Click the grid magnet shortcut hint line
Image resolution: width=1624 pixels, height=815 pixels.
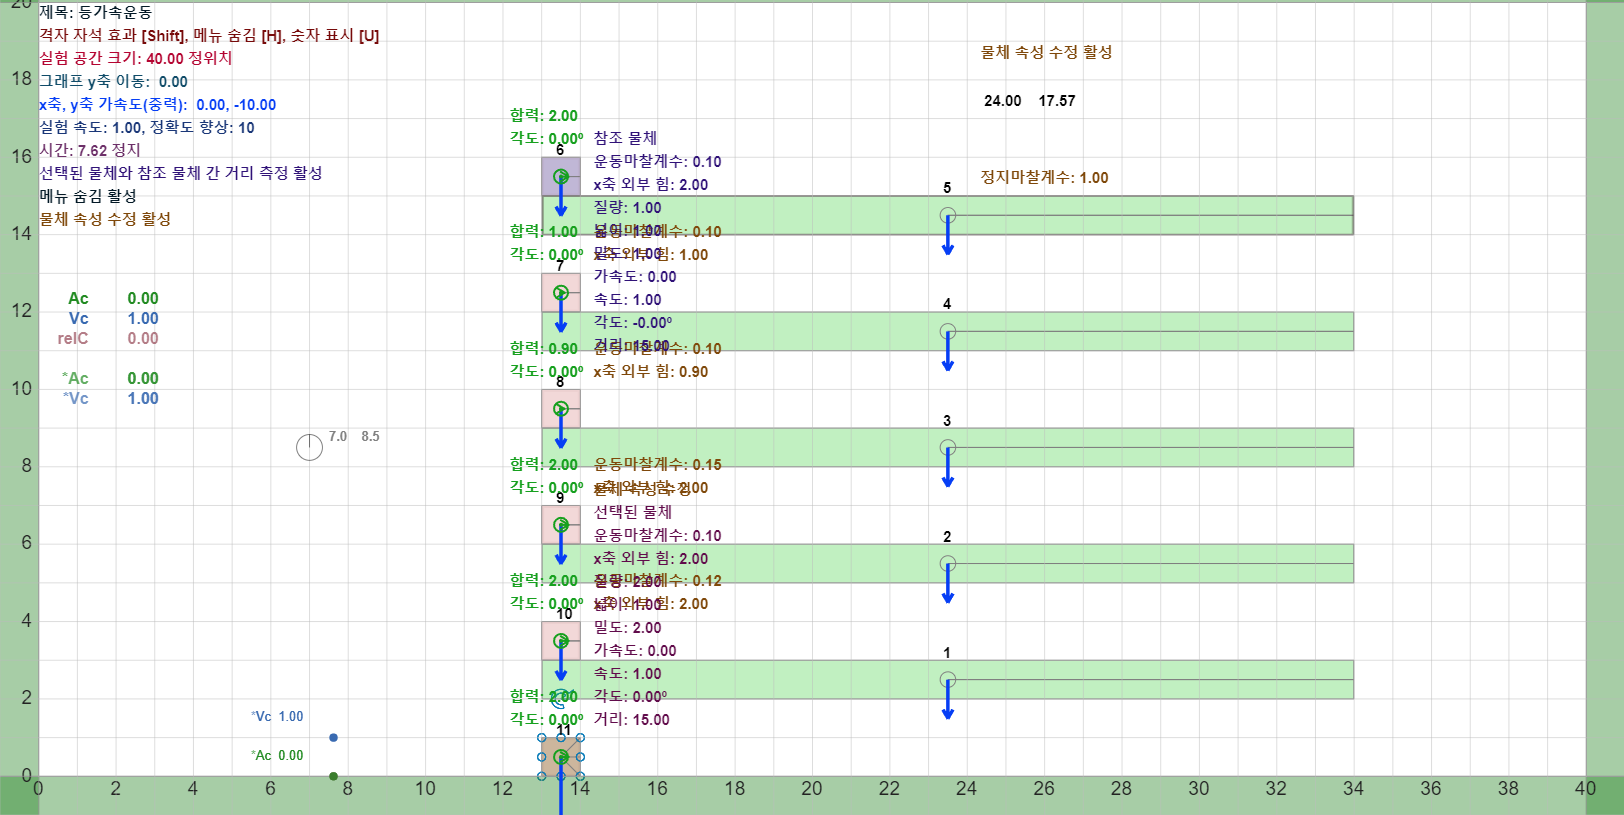(x=209, y=35)
